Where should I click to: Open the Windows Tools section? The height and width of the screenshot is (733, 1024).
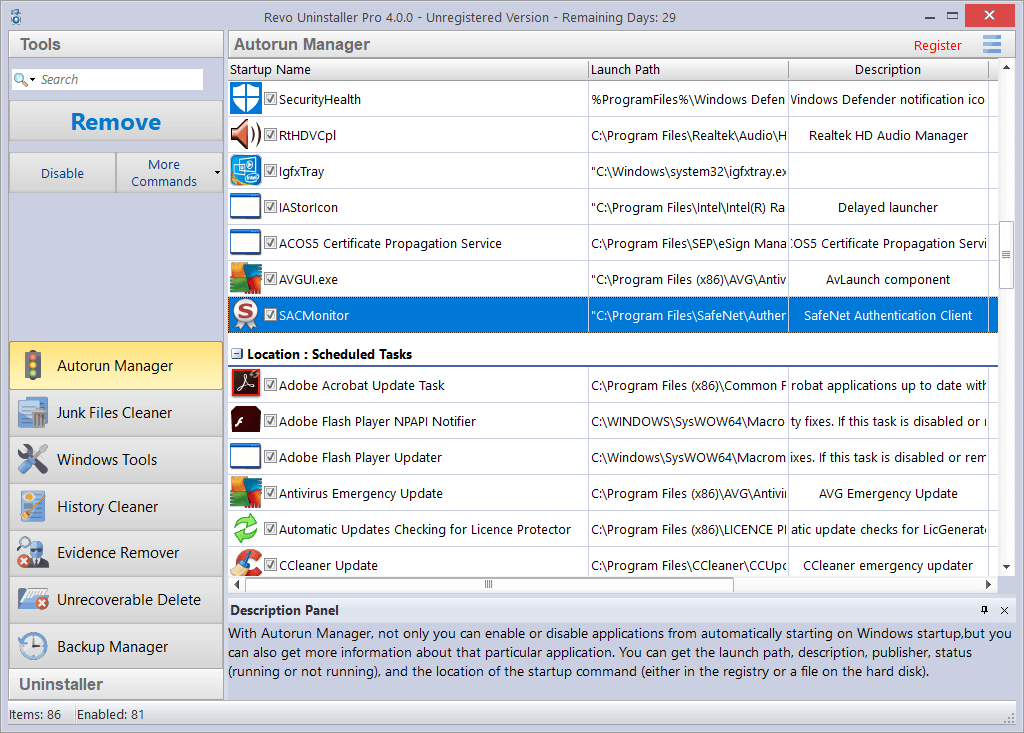pos(116,459)
